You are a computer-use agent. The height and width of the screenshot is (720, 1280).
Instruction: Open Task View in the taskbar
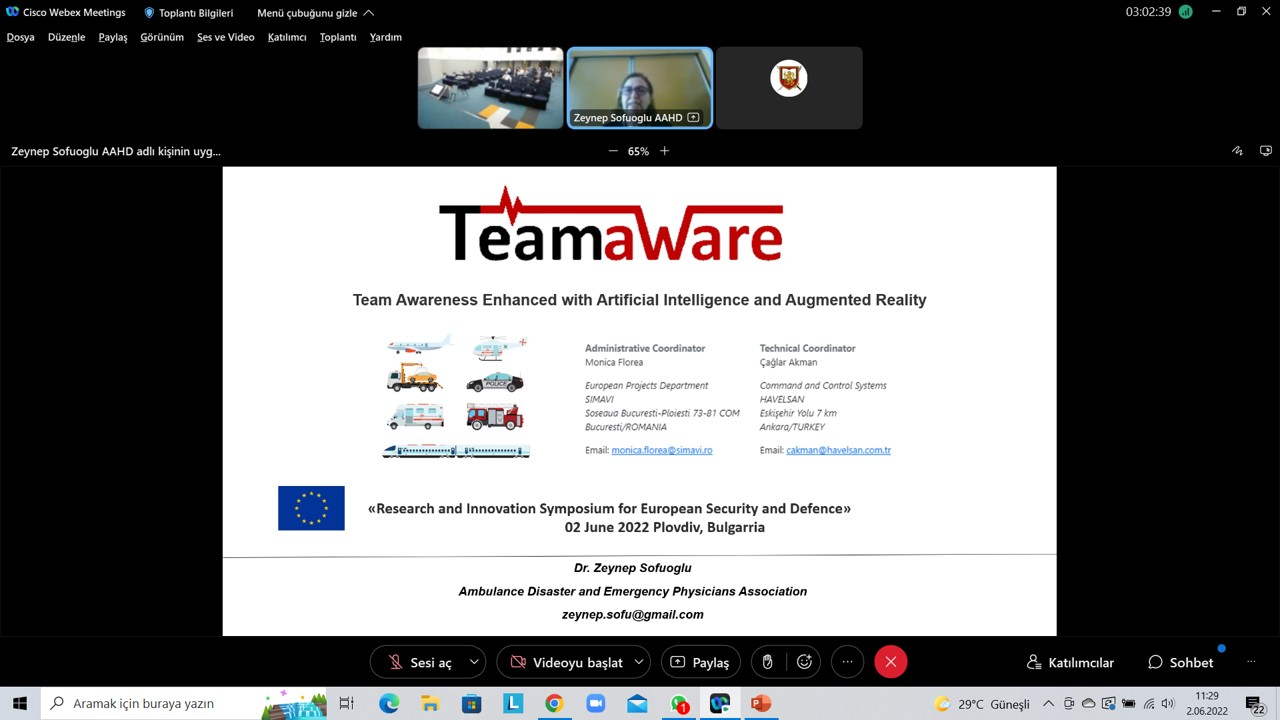point(347,704)
